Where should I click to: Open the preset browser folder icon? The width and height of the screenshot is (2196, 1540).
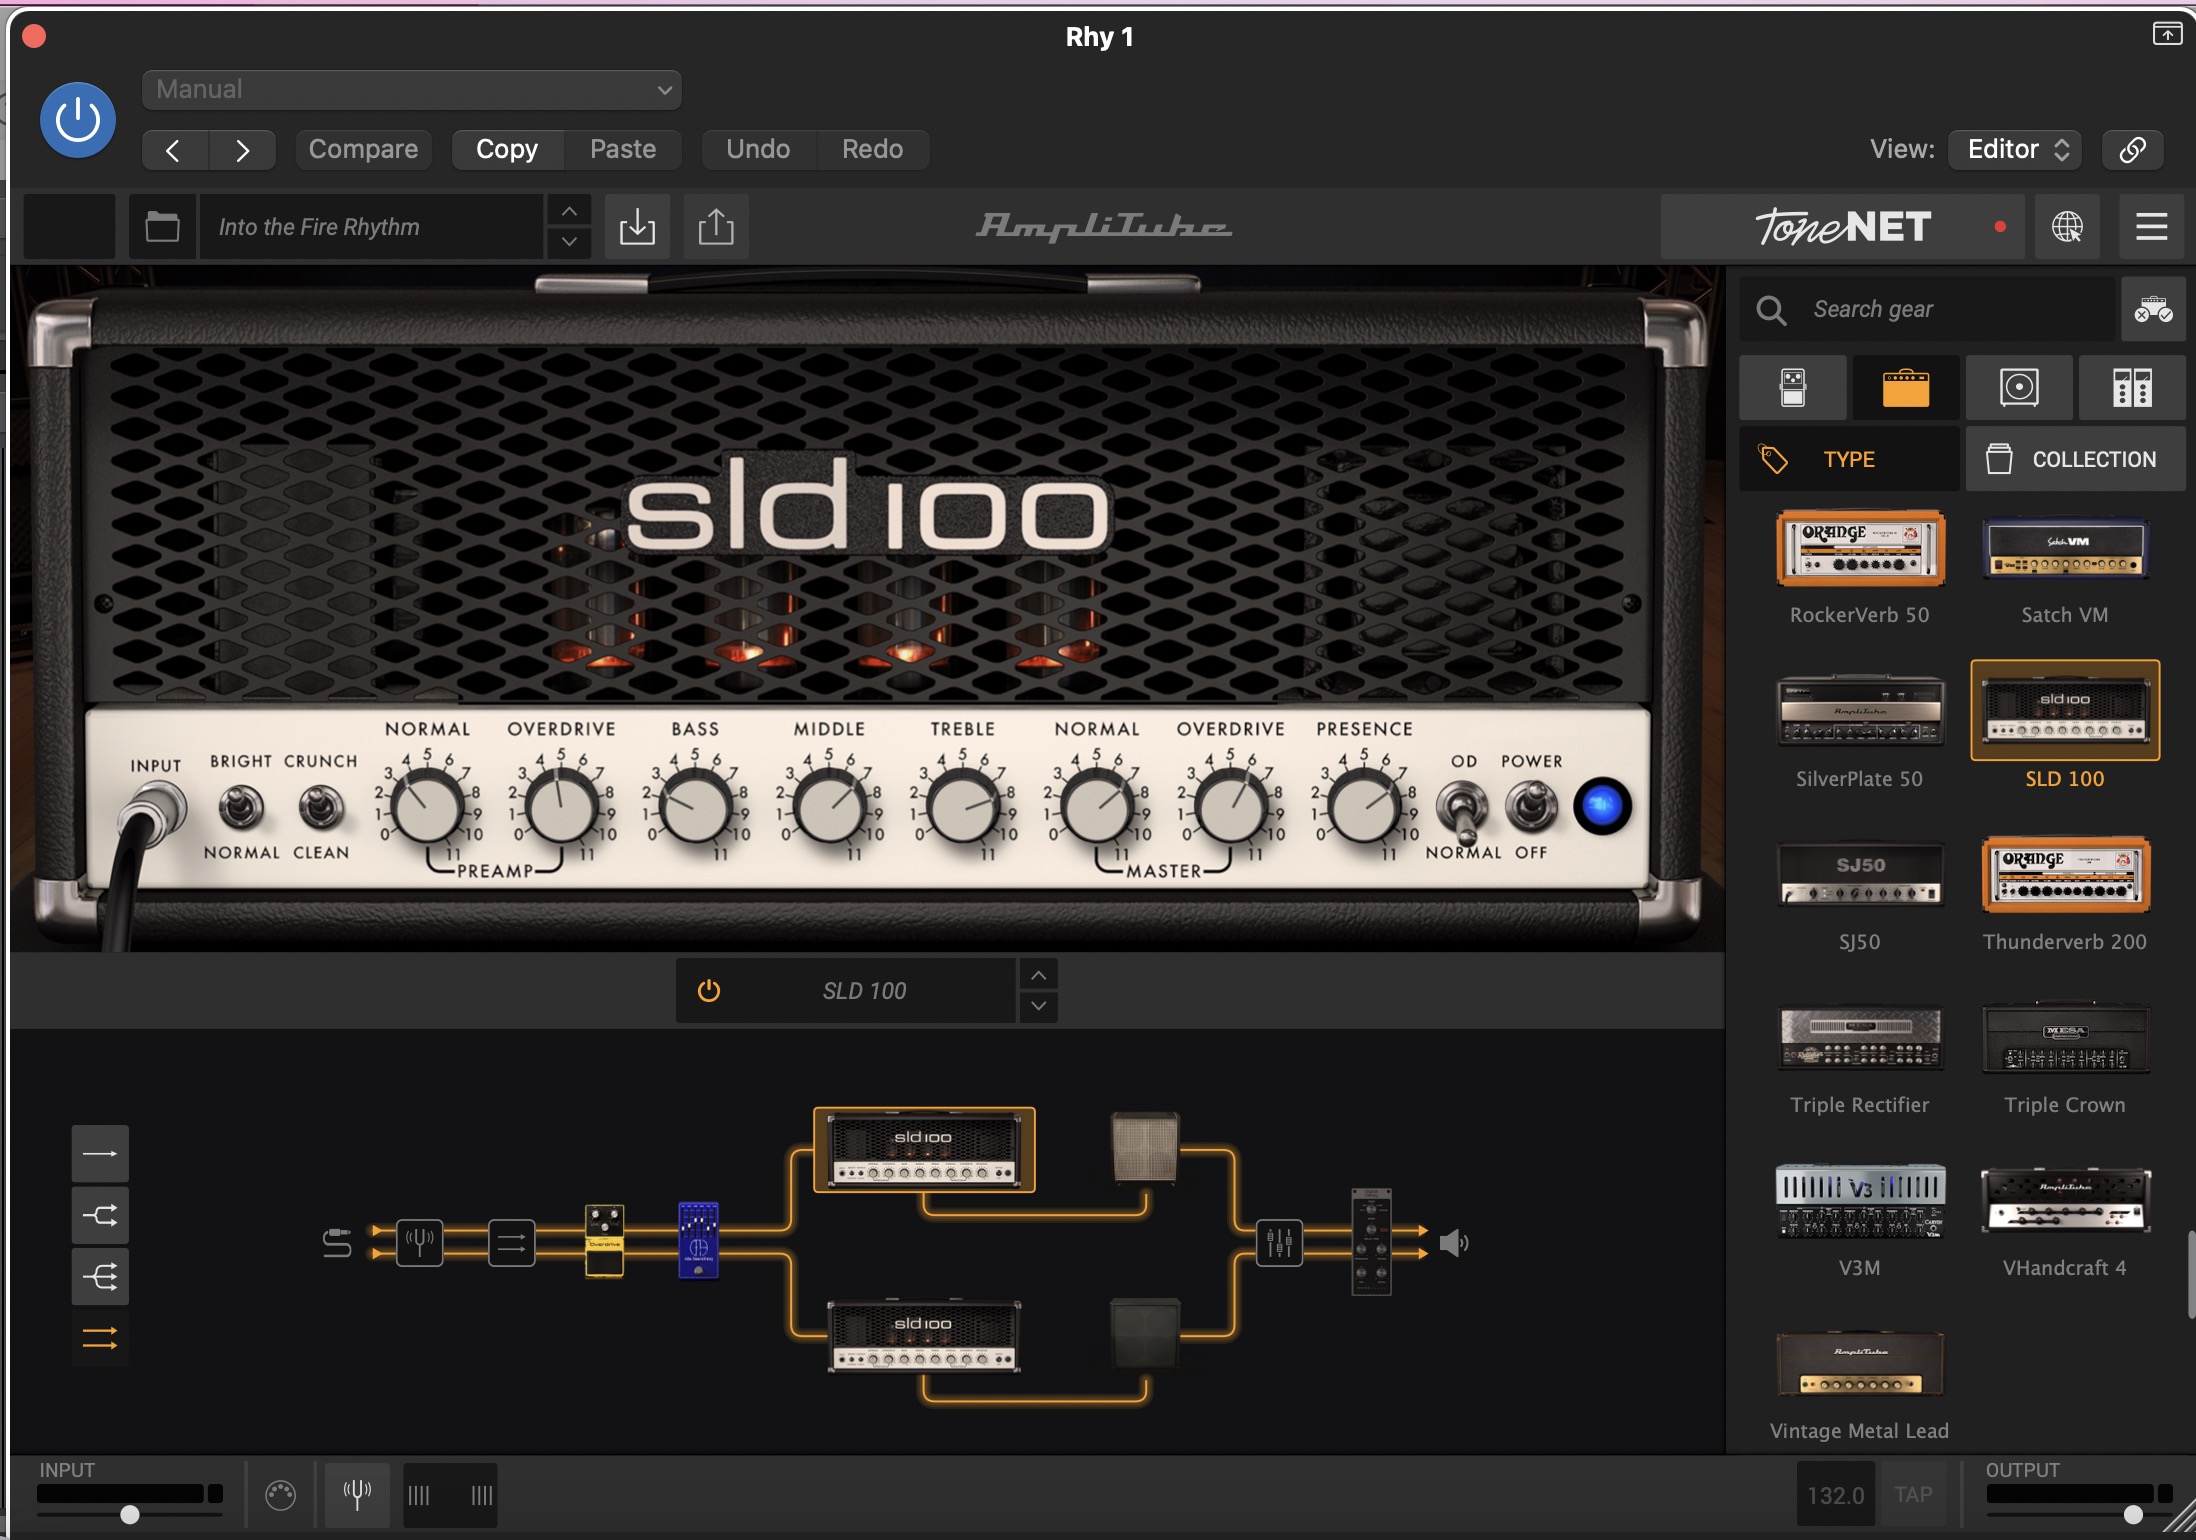point(162,227)
